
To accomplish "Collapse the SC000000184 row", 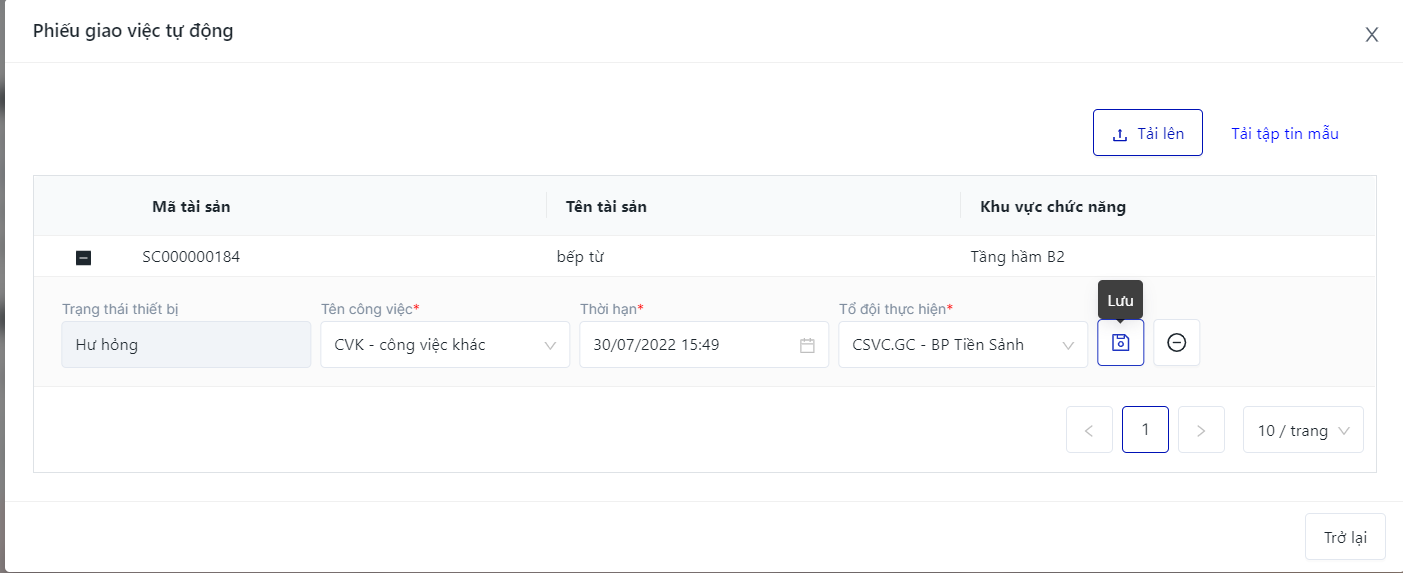I will coord(84,258).
